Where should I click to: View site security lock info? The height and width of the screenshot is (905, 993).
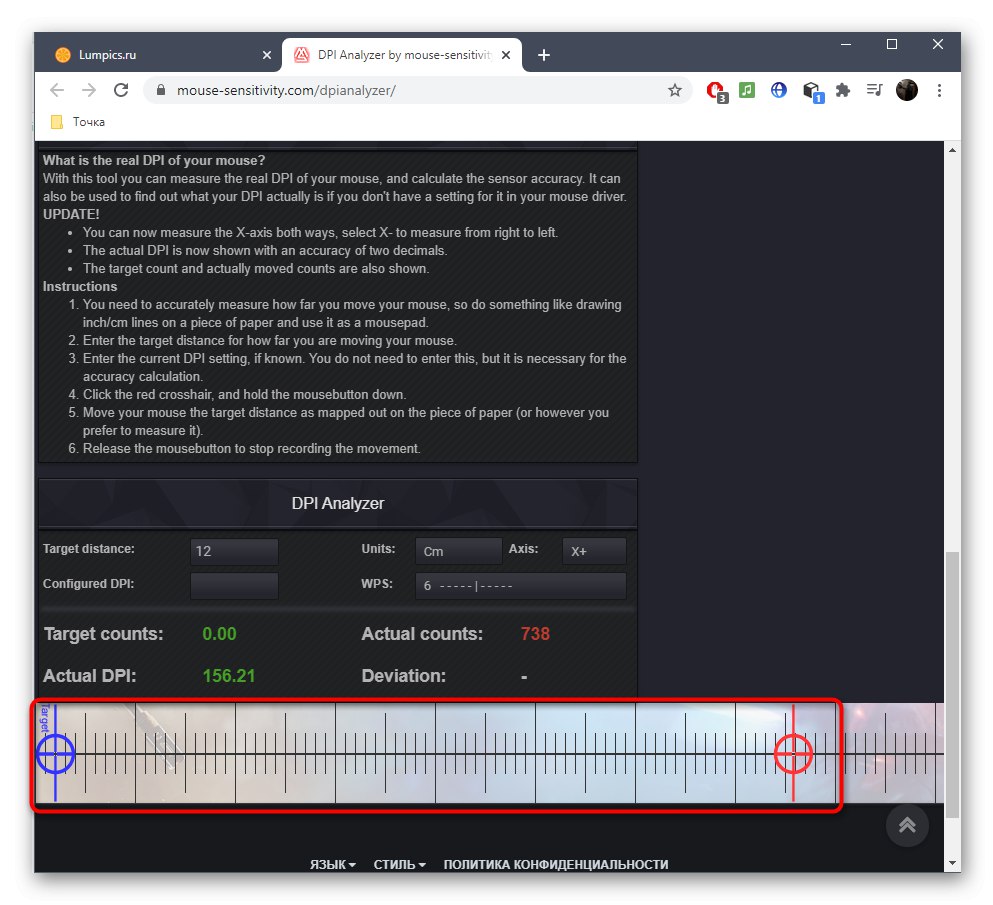tap(161, 90)
